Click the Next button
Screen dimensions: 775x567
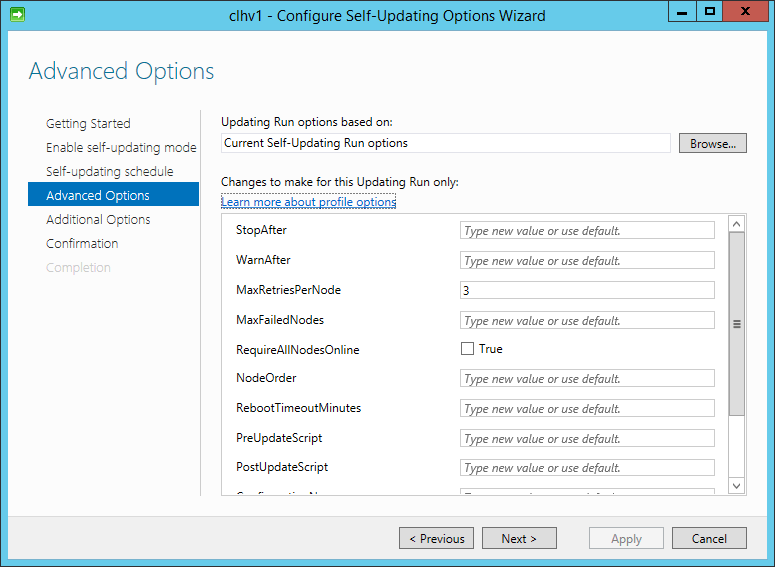point(519,538)
